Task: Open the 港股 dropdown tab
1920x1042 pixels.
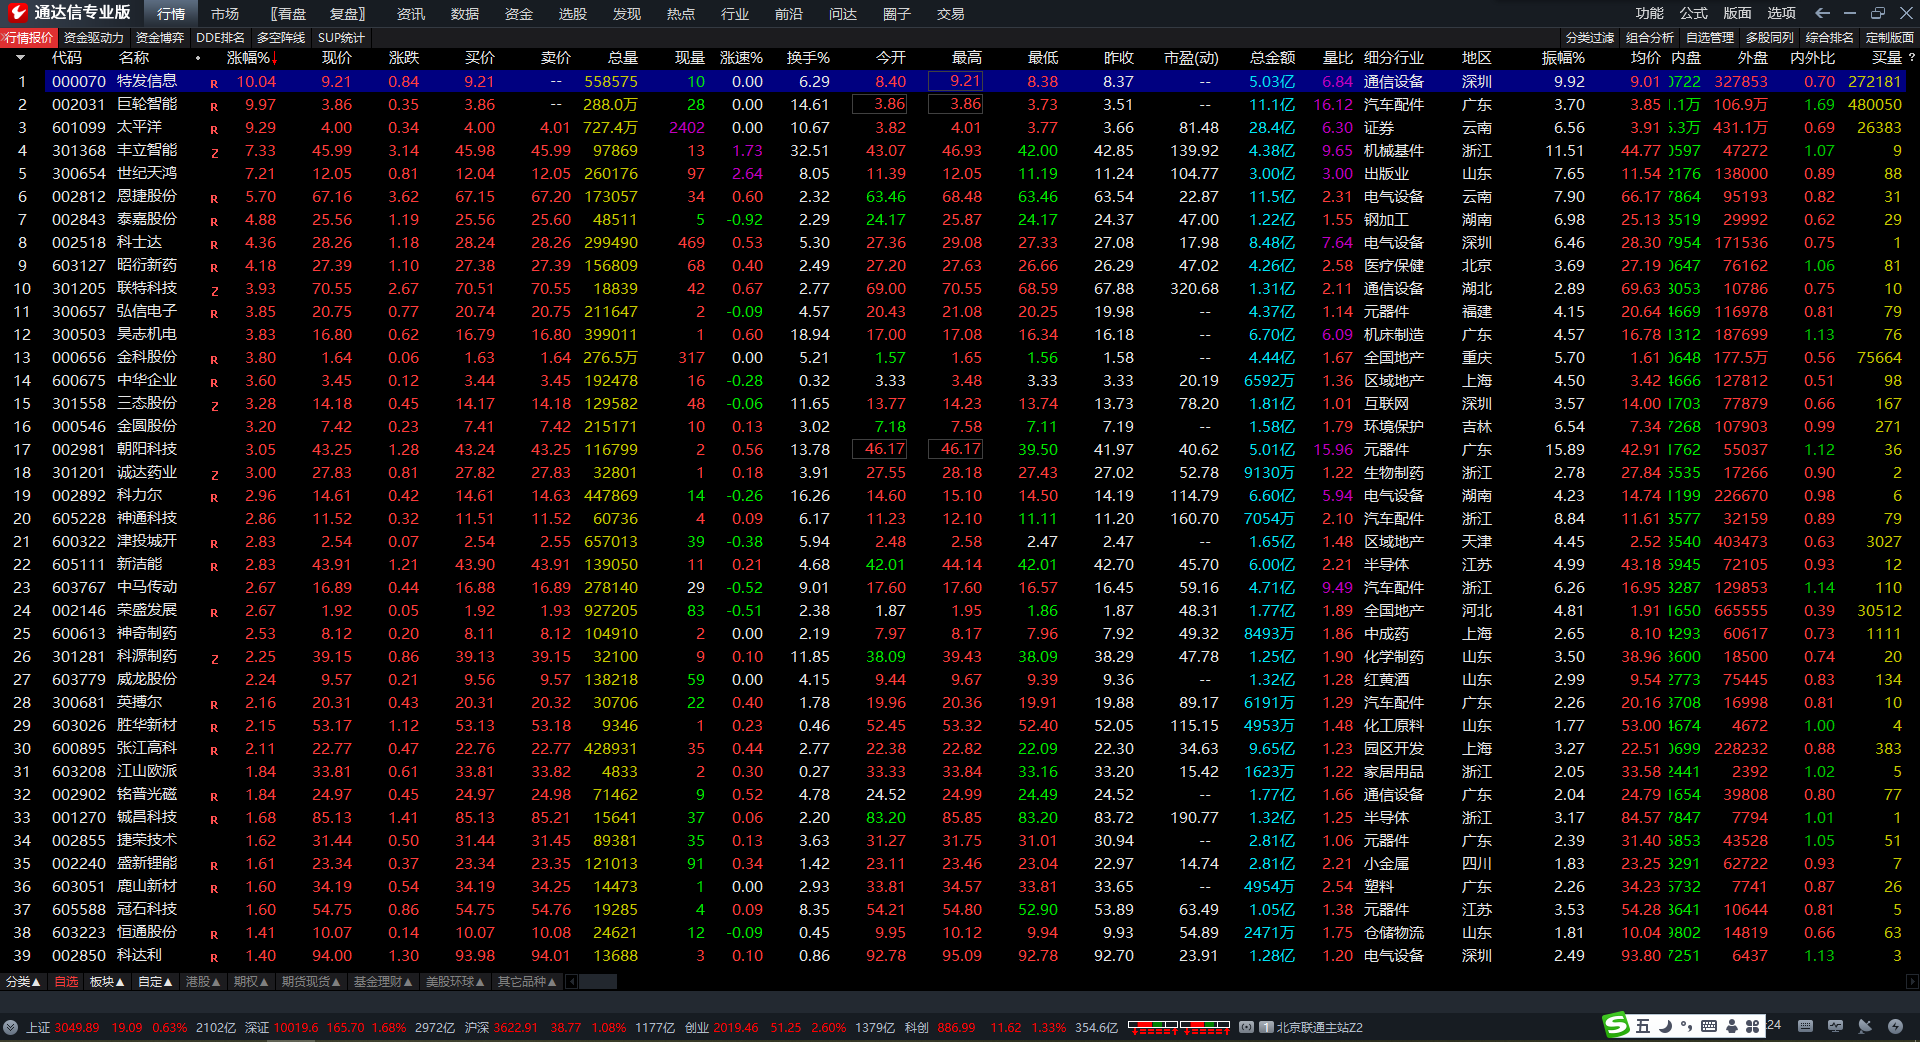Action: (203, 982)
